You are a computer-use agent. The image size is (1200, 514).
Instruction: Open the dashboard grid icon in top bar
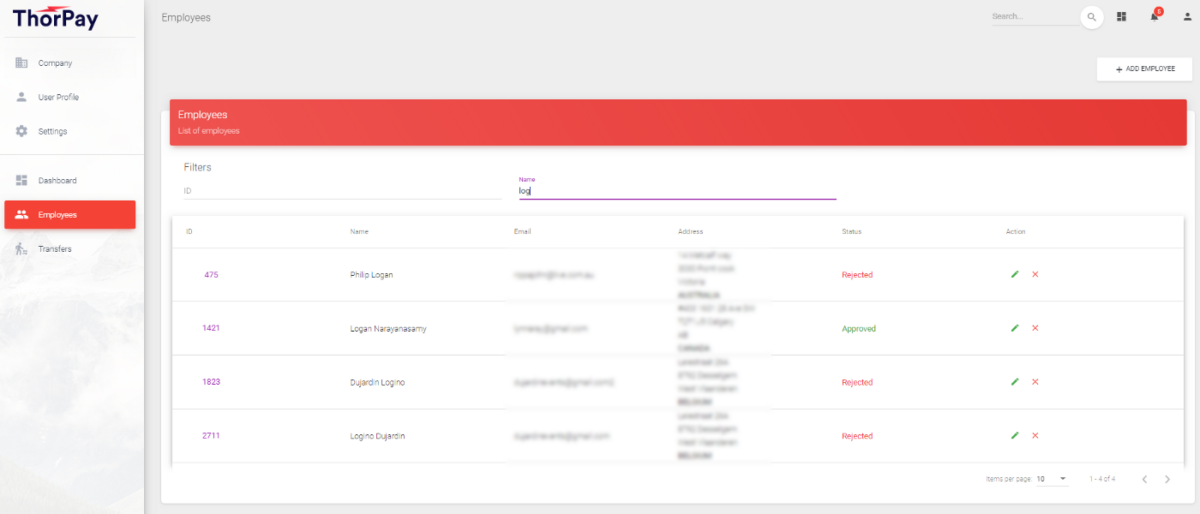point(1122,17)
